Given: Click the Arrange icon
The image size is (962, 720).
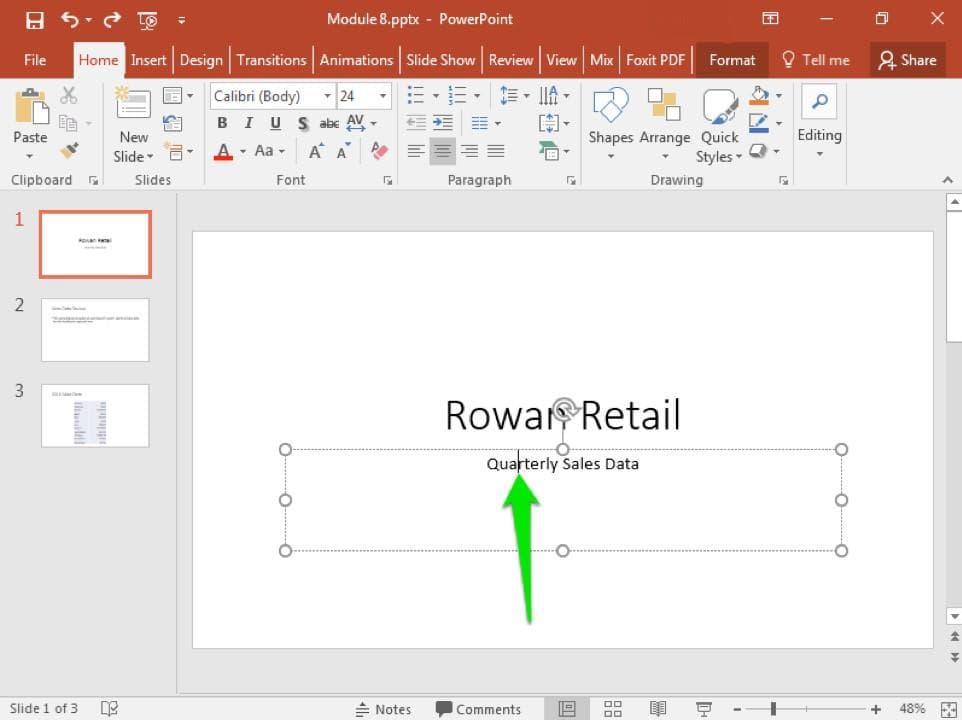Looking at the screenshot, I should (664, 104).
